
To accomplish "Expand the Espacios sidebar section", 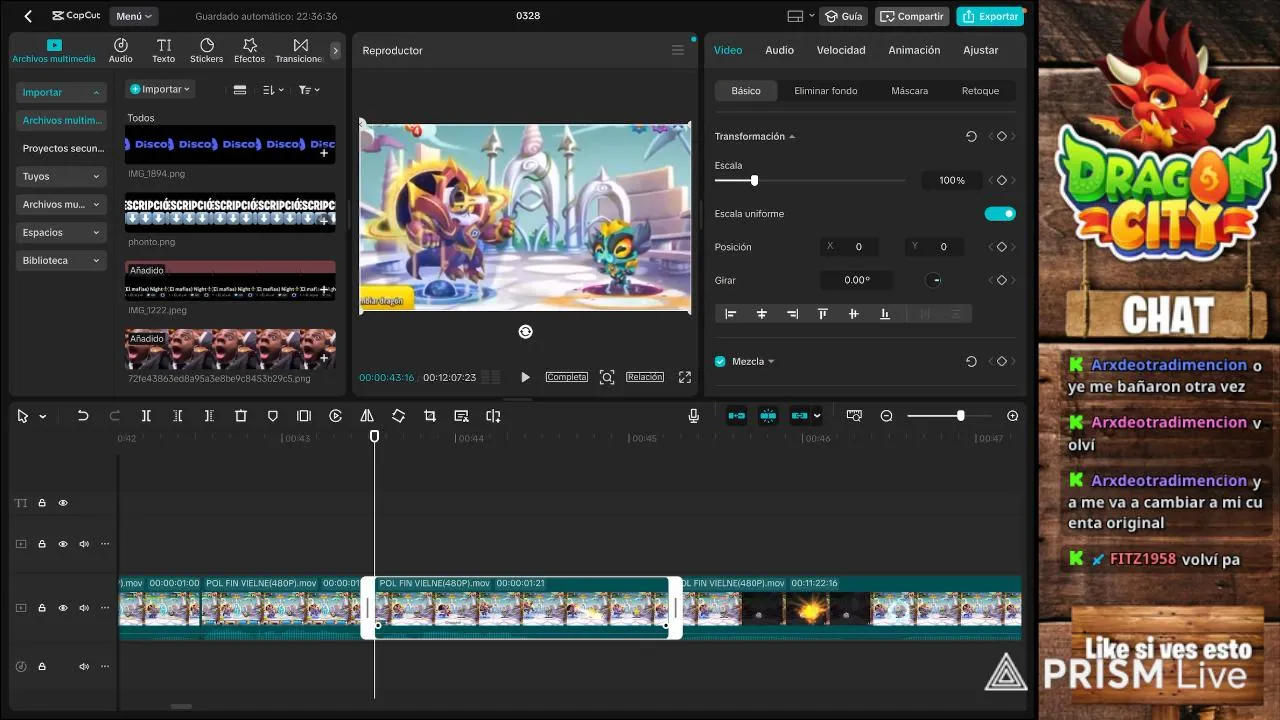I will click(x=62, y=232).
